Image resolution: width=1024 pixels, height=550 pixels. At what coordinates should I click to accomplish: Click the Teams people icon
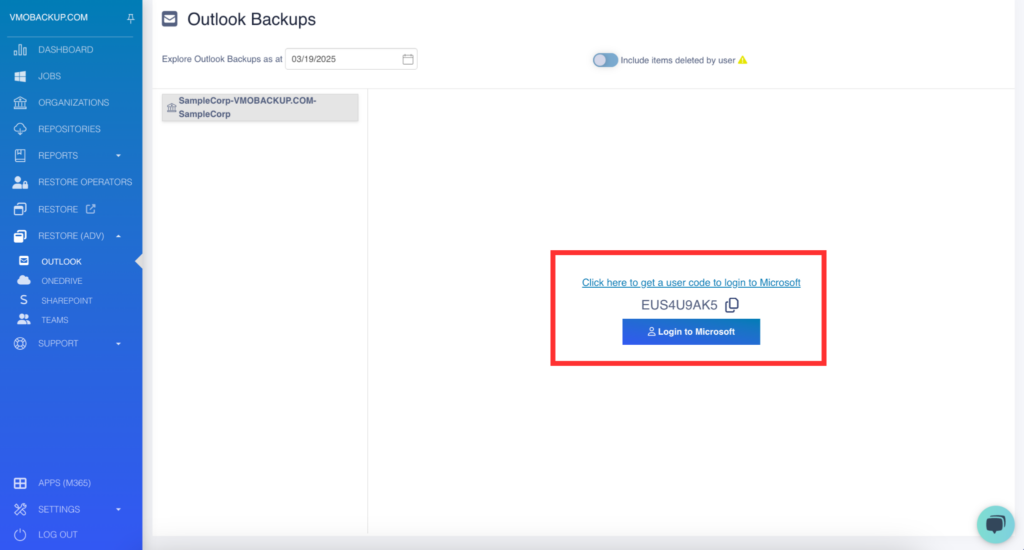(24, 319)
